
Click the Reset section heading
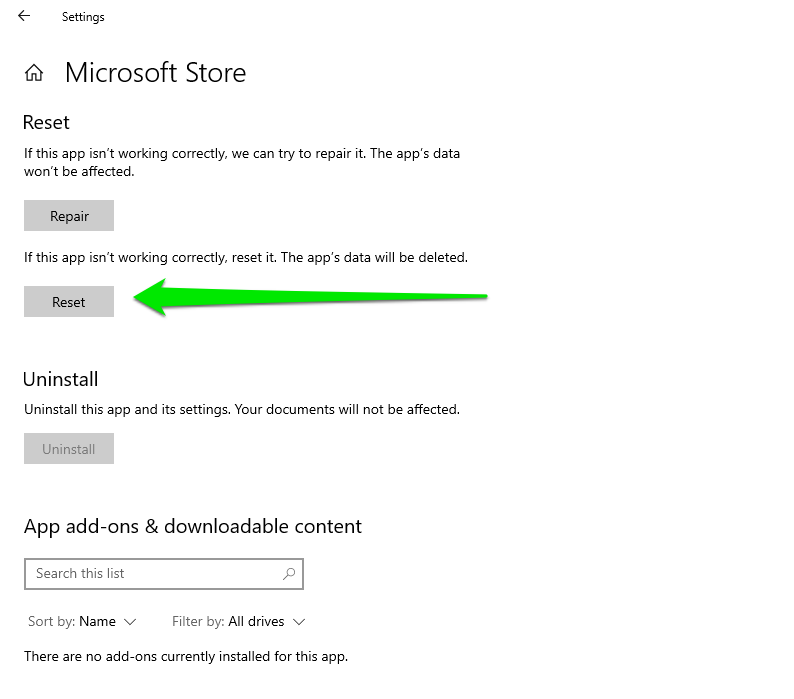coord(46,123)
